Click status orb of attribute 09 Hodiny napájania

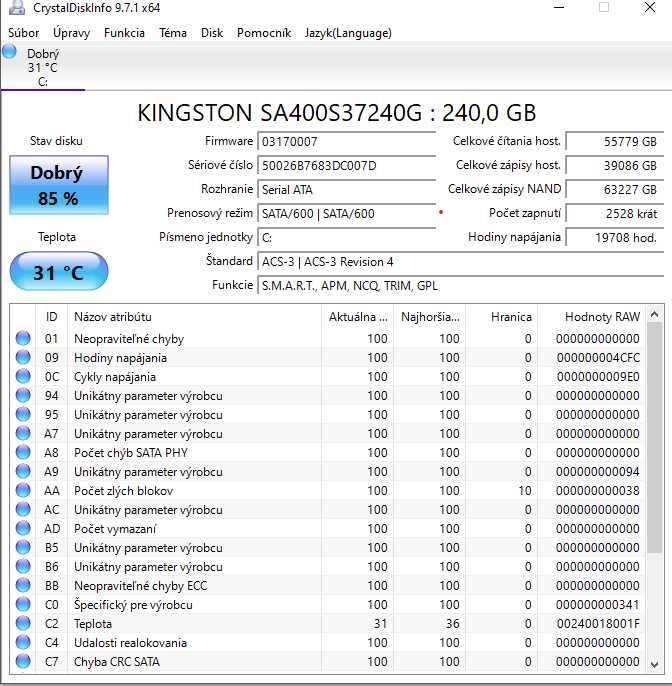coord(23,357)
